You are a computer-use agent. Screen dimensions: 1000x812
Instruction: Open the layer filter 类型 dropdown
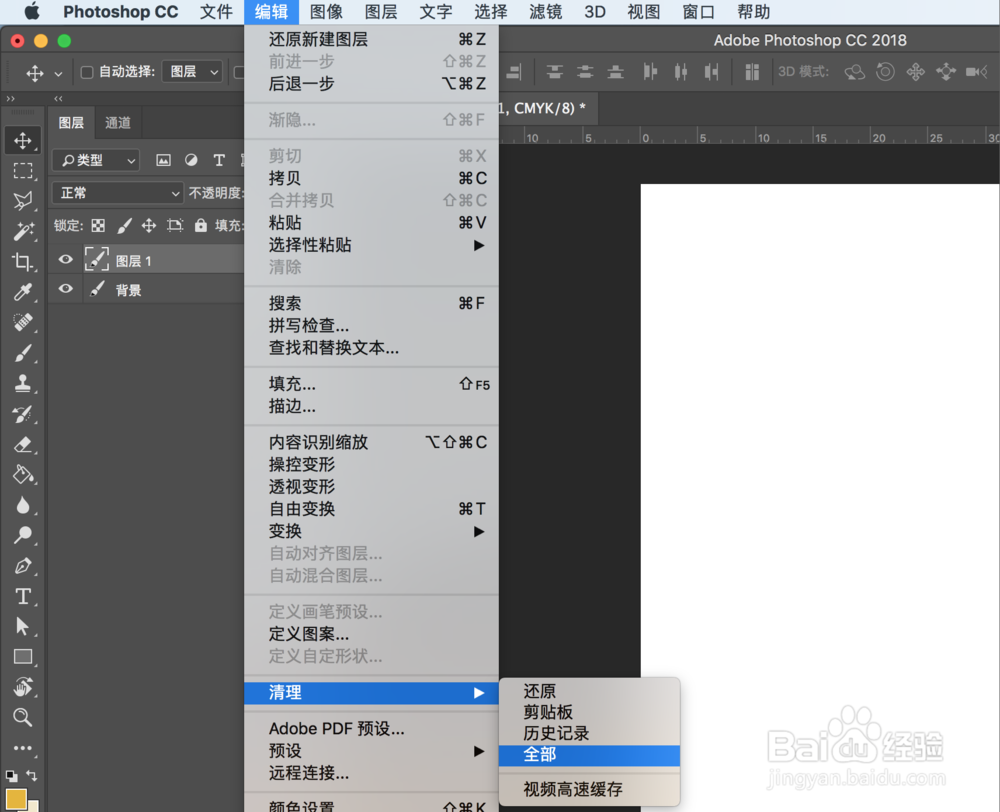tap(96, 160)
